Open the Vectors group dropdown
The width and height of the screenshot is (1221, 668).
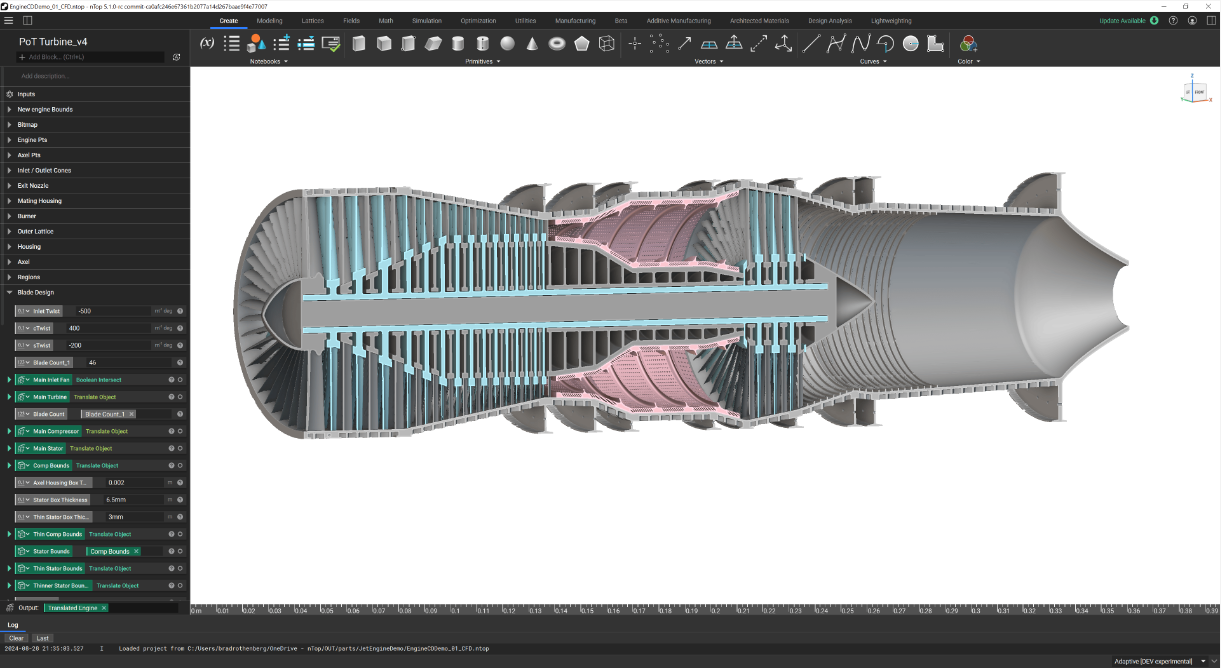(709, 61)
